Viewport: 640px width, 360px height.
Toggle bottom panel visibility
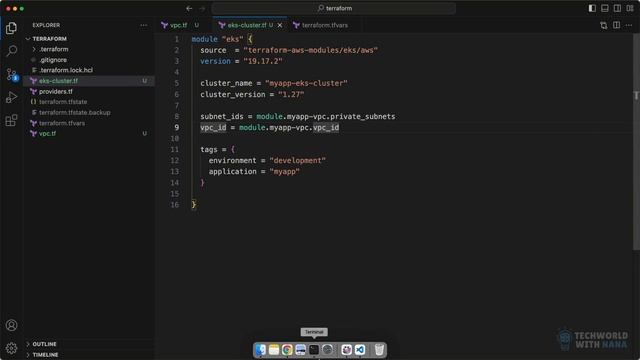tap(604, 8)
